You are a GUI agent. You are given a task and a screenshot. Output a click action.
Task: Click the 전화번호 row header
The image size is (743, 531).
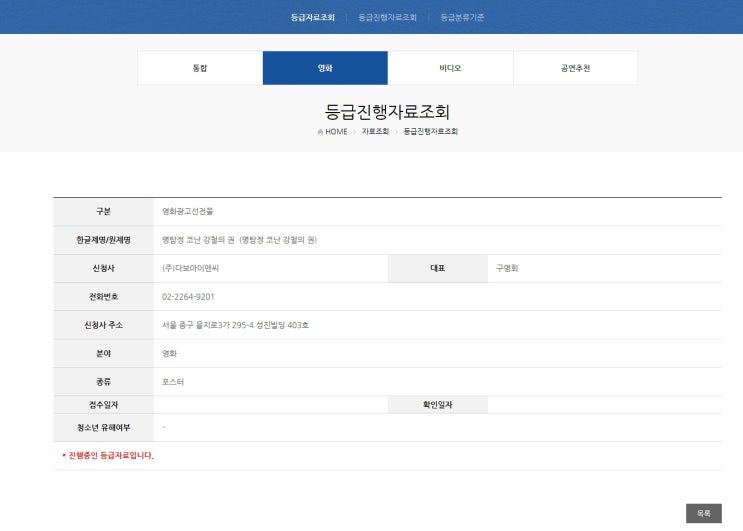103,297
